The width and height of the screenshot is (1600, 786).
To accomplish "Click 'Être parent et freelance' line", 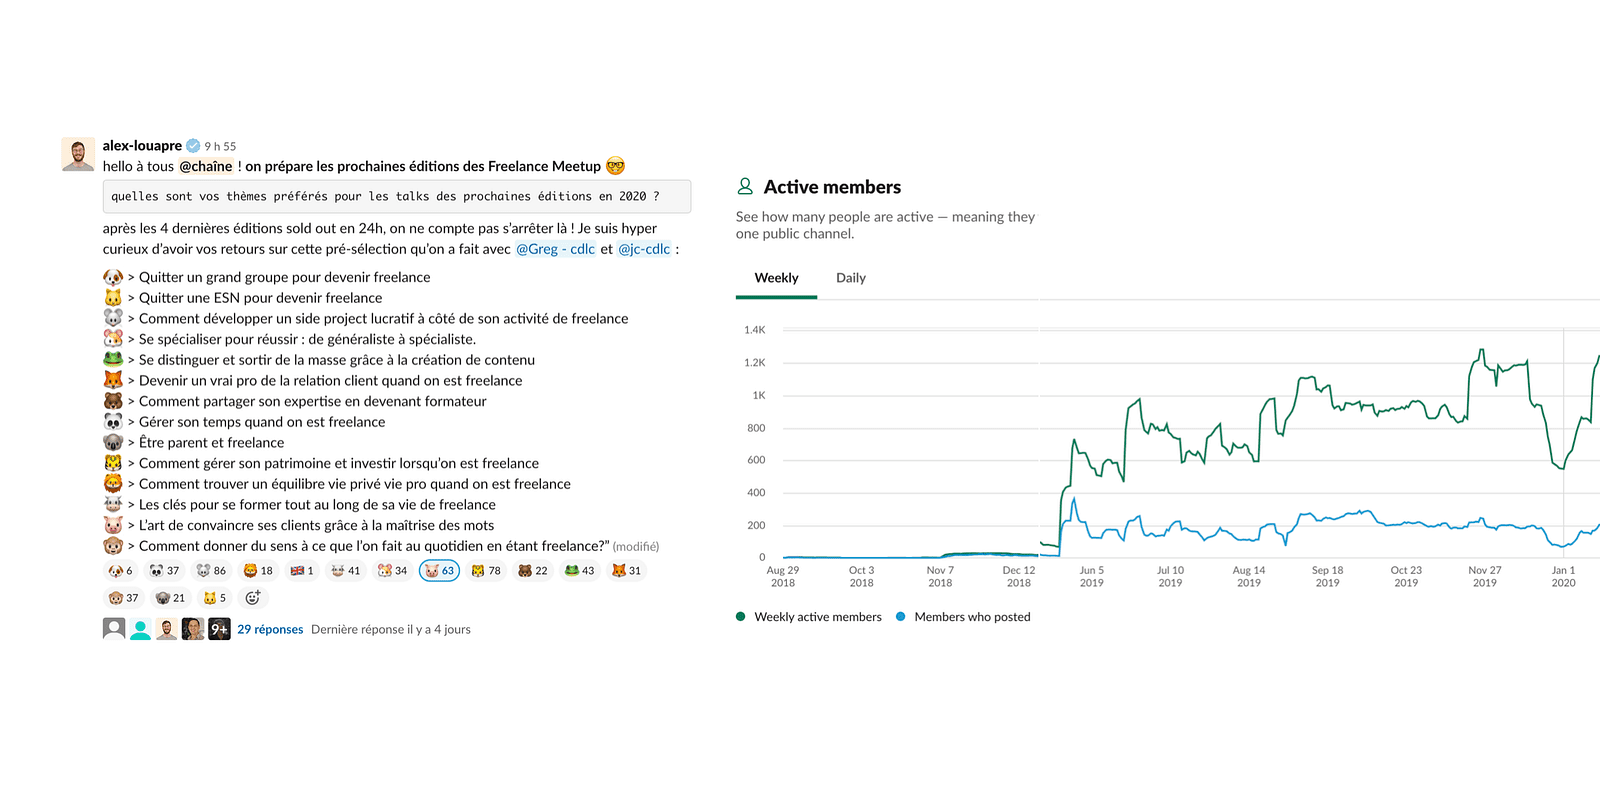I will pyautogui.click(x=211, y=443).
